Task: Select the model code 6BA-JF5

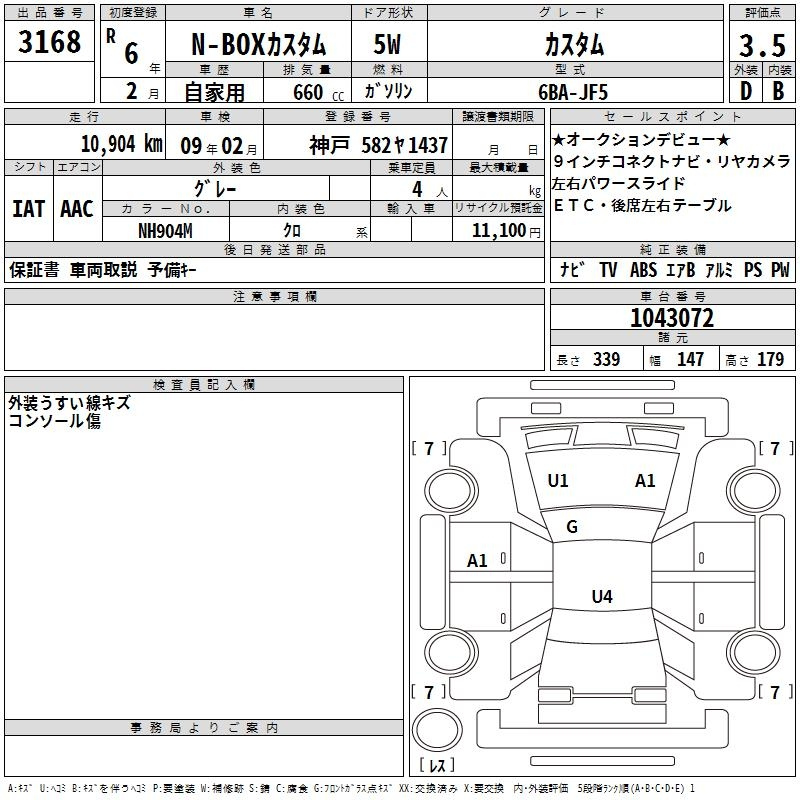Action: click(573, 92)
